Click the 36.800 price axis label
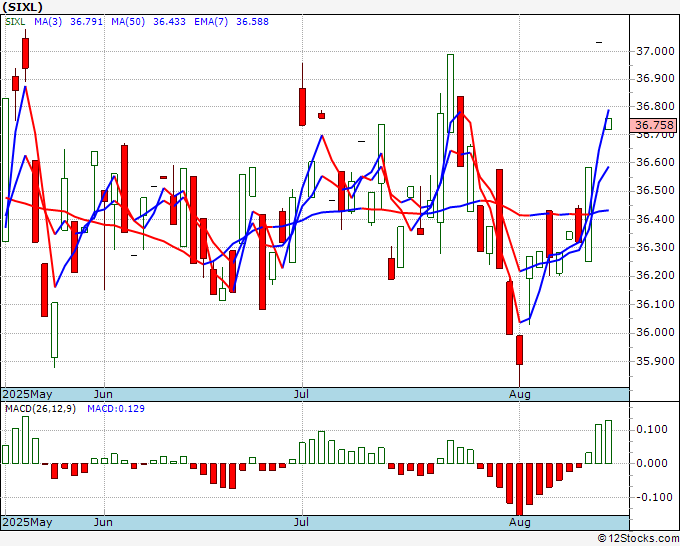The height and width of the screenshot is (546, 680). 655,106
